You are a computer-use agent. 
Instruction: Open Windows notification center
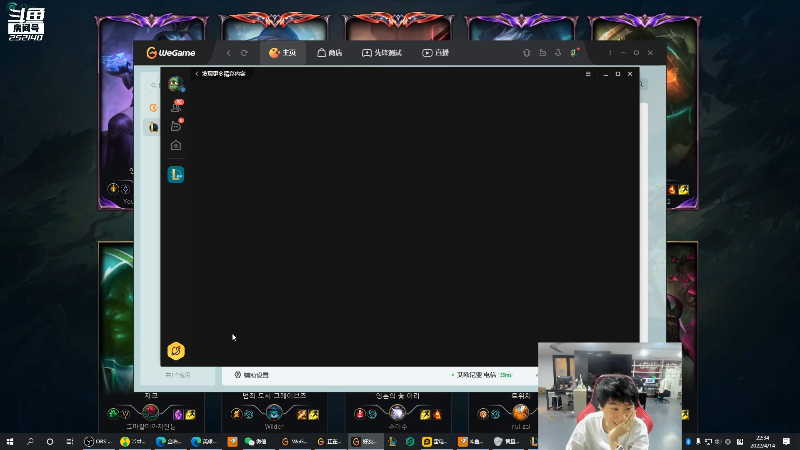coord(787,441)
